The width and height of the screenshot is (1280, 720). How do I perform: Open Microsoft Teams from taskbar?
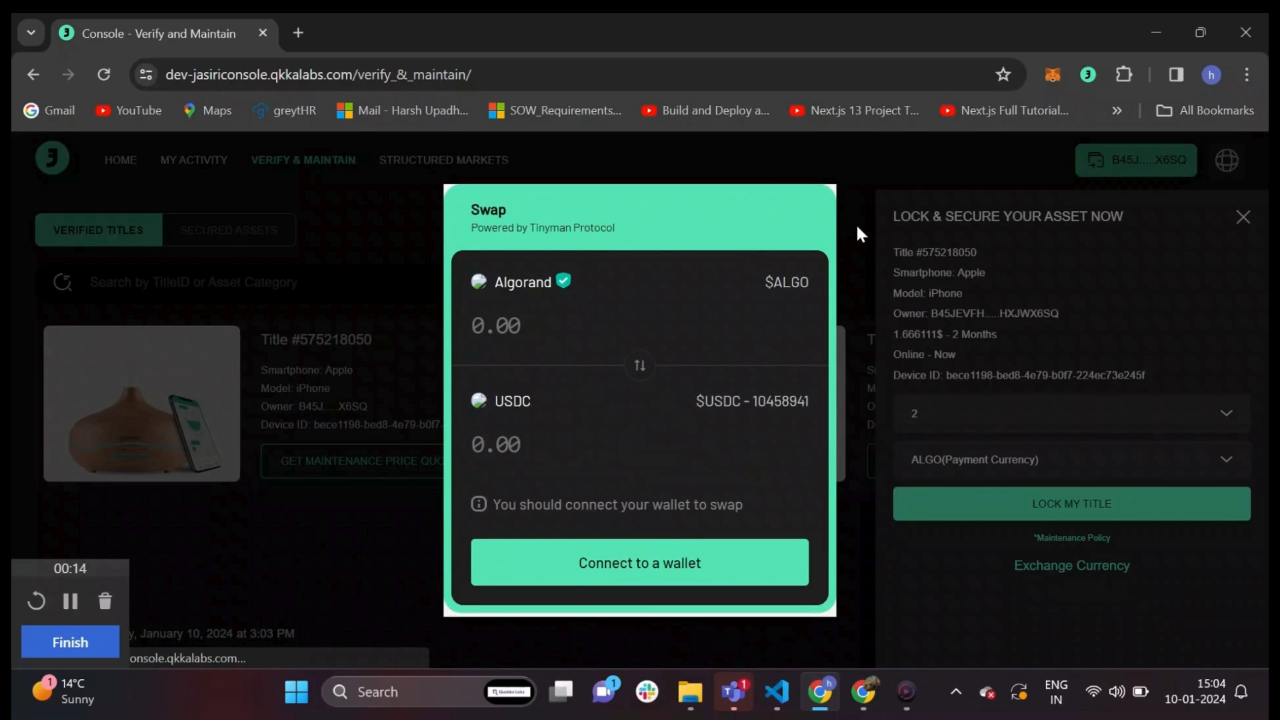734,691
